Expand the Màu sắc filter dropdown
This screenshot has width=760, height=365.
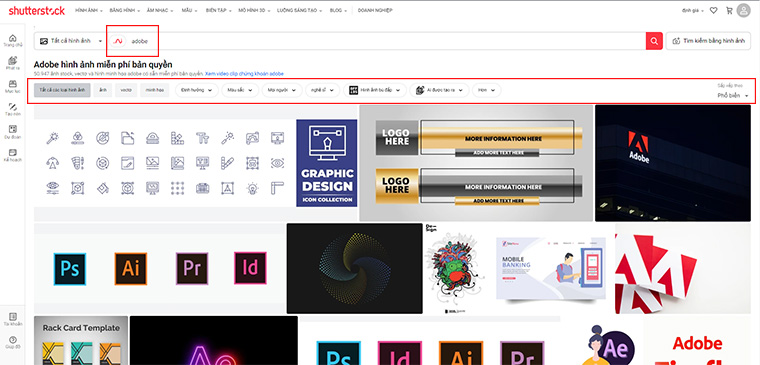click(x=240, y=90)
